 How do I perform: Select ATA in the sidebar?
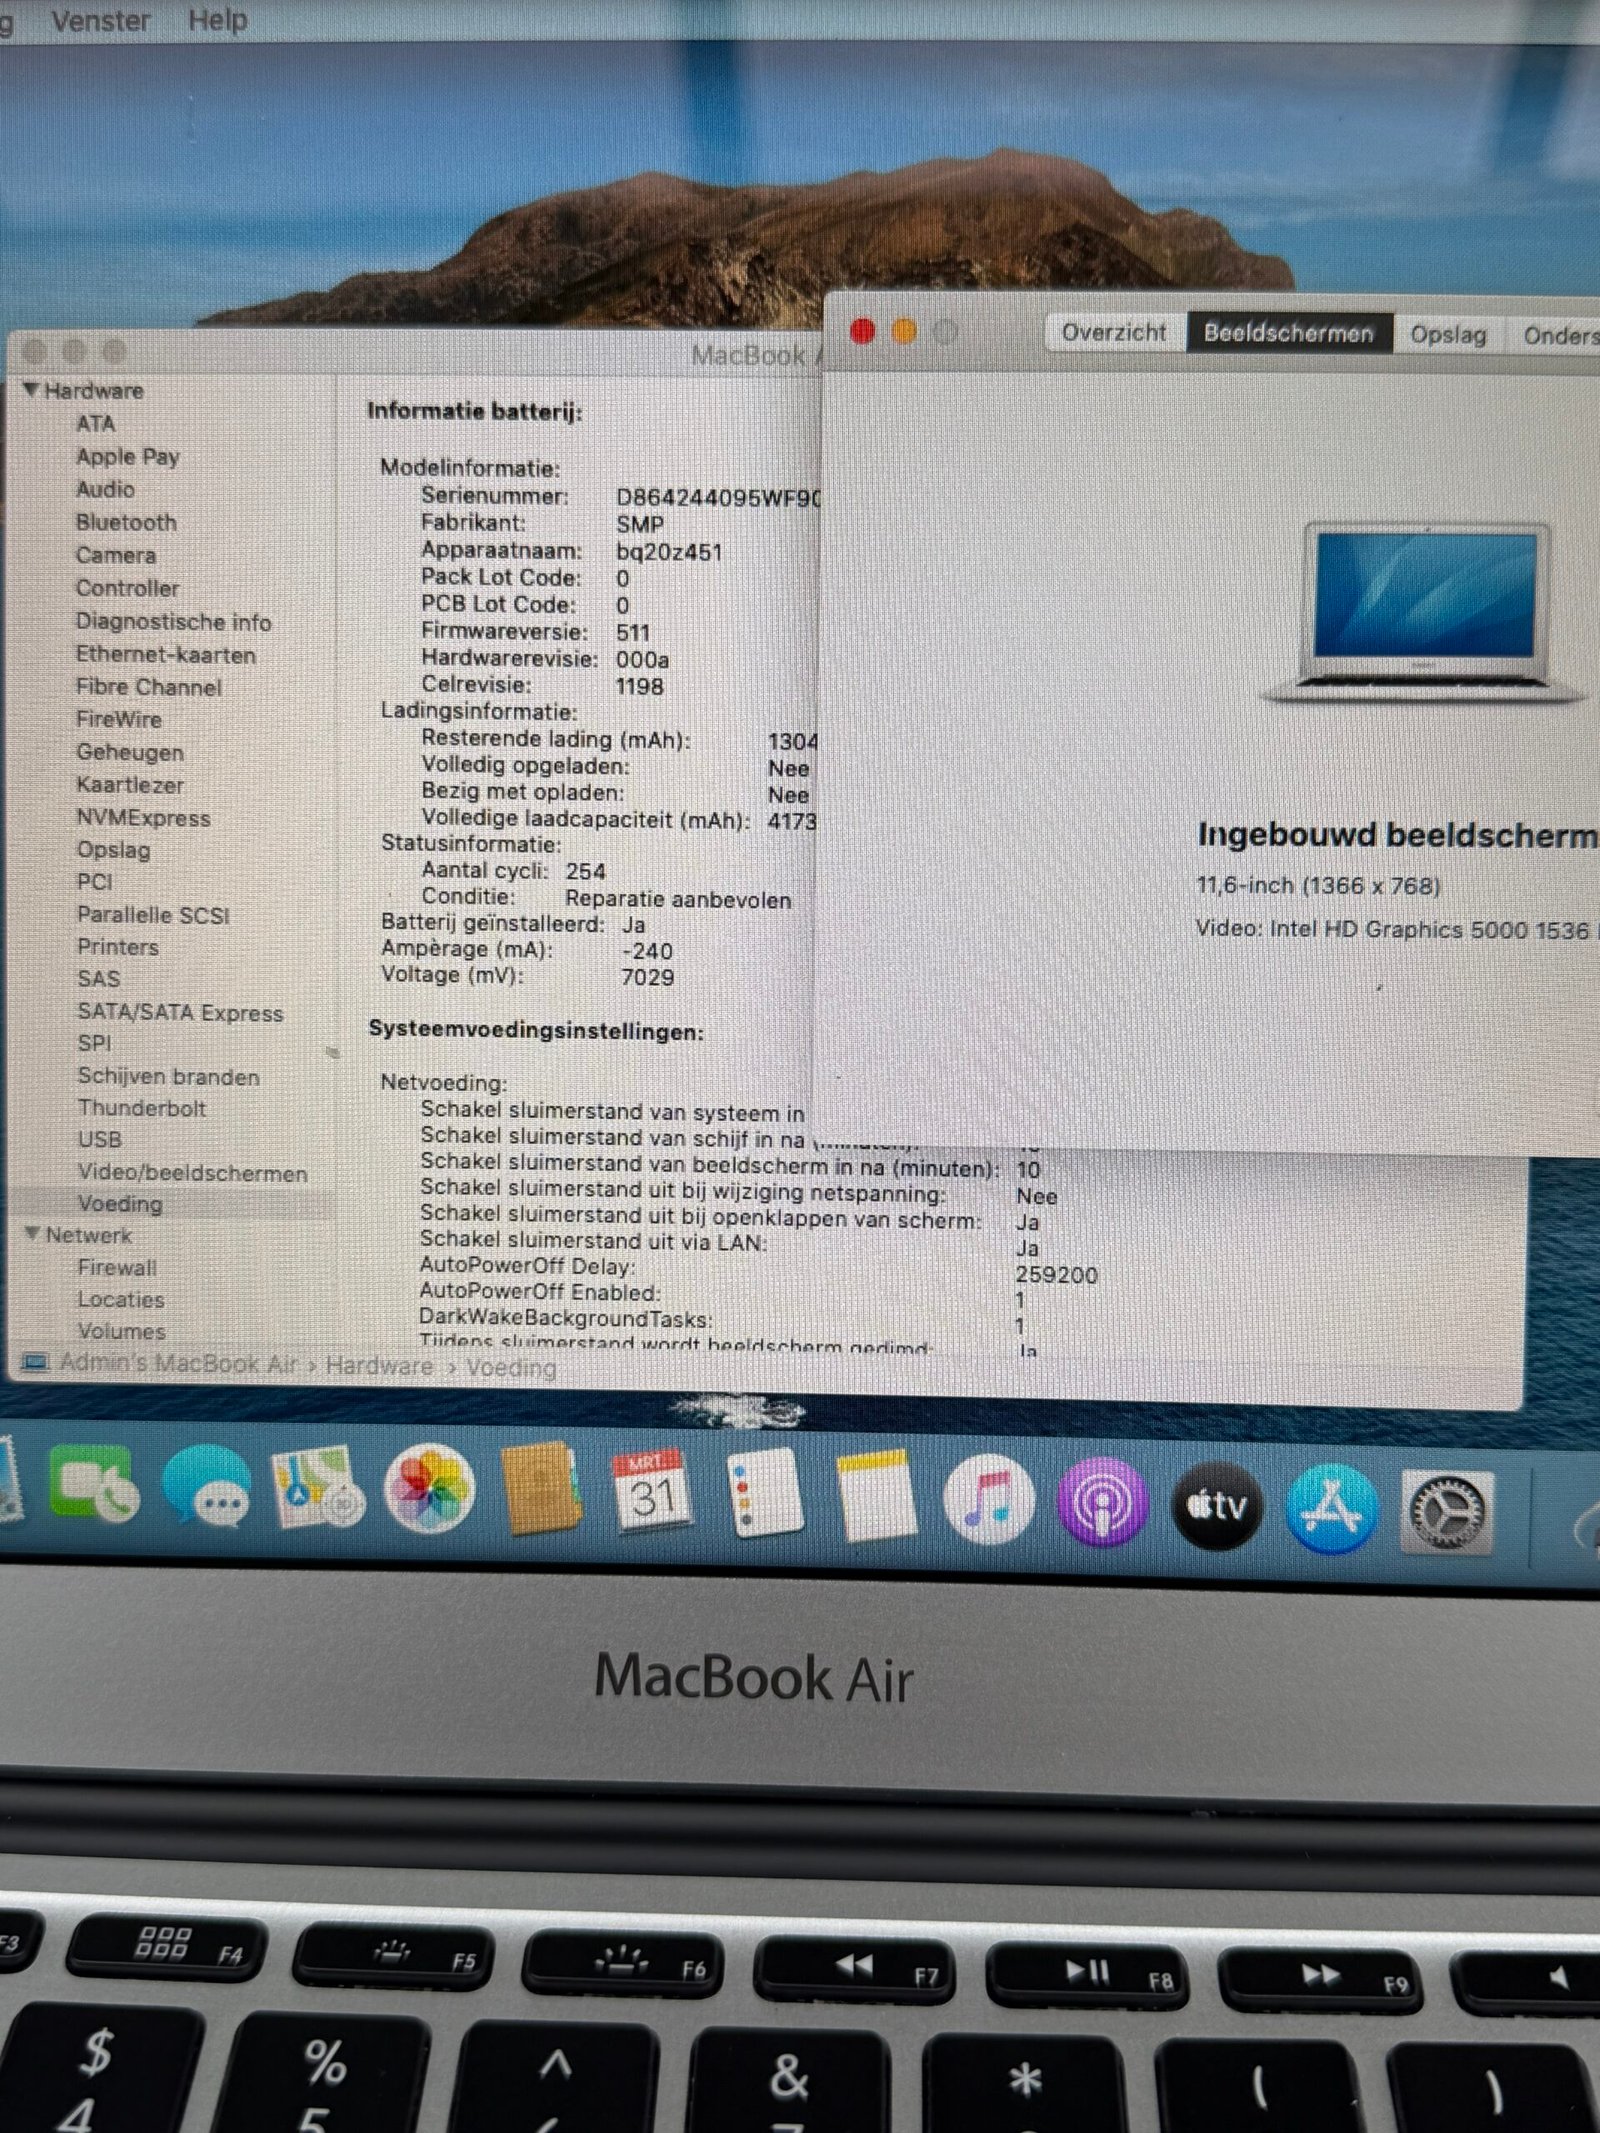click(x=96, y=423)
